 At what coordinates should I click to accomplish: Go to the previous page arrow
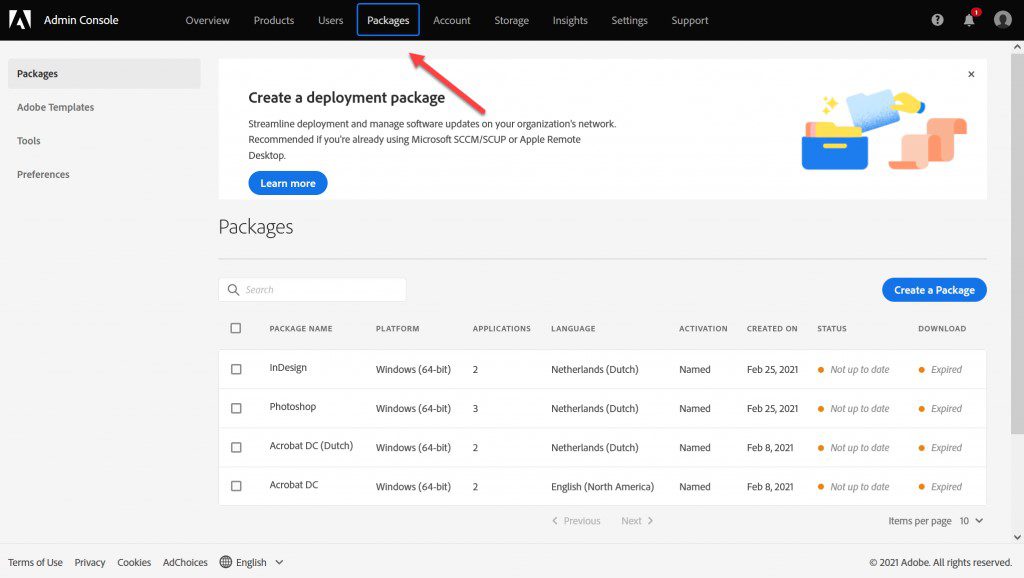coord(557,521)
